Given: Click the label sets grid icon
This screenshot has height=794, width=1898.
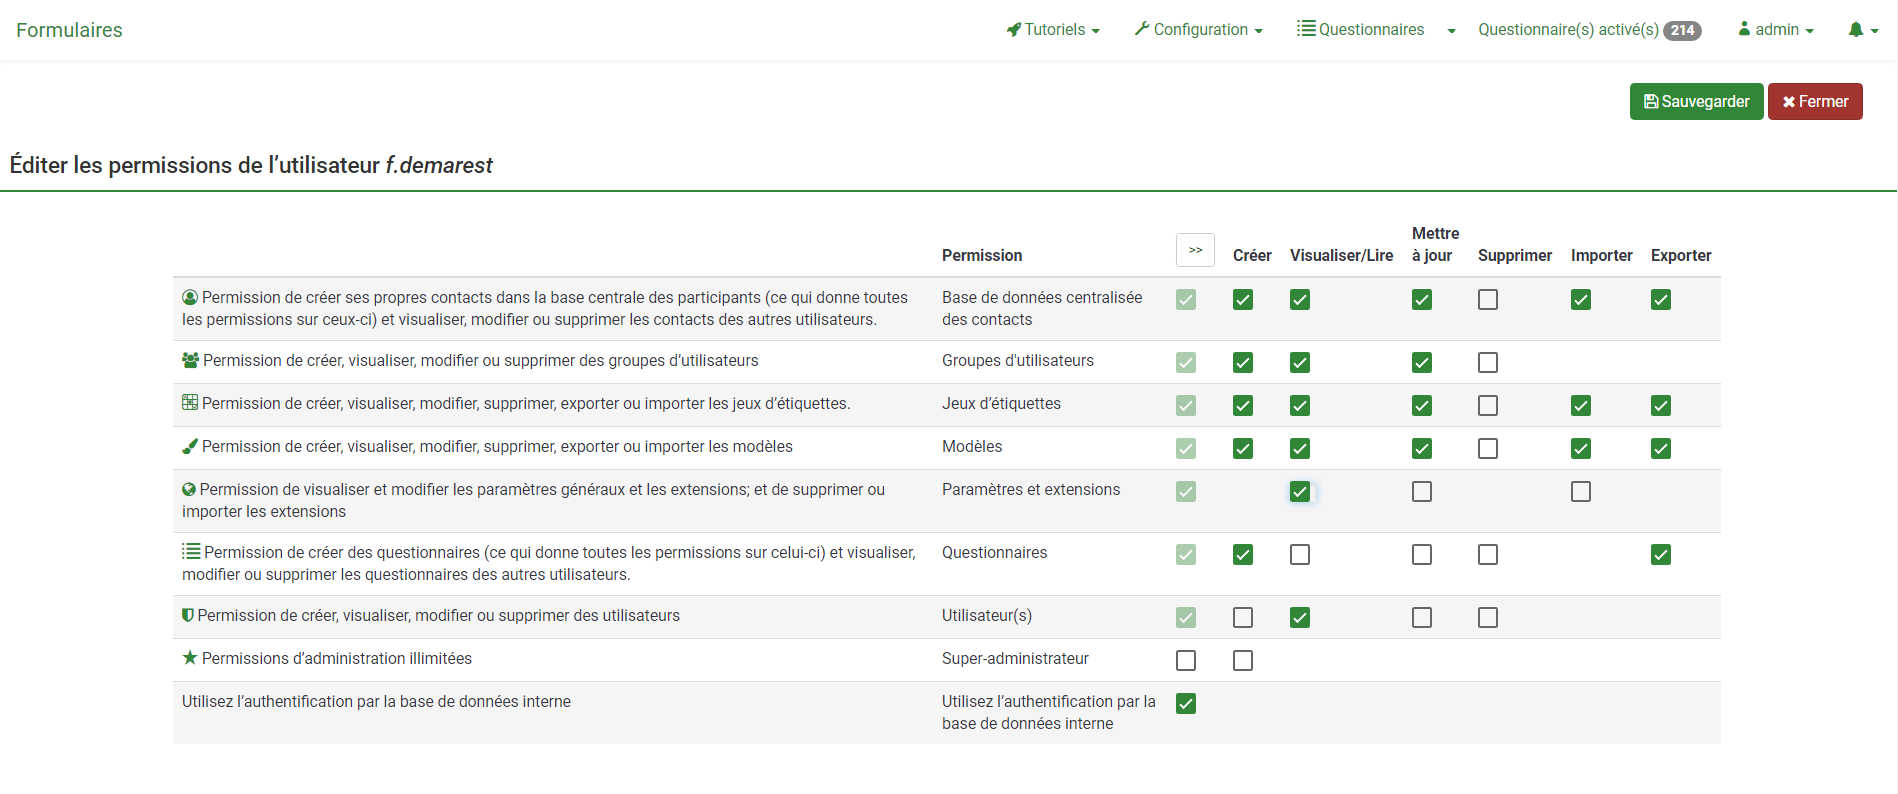Looking at the screenshot, I should click(190, 403).
